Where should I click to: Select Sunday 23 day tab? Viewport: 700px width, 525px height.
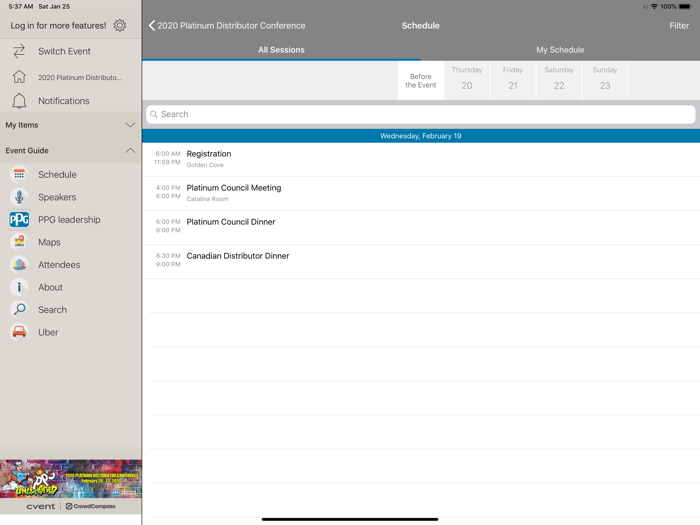(604, 81)
